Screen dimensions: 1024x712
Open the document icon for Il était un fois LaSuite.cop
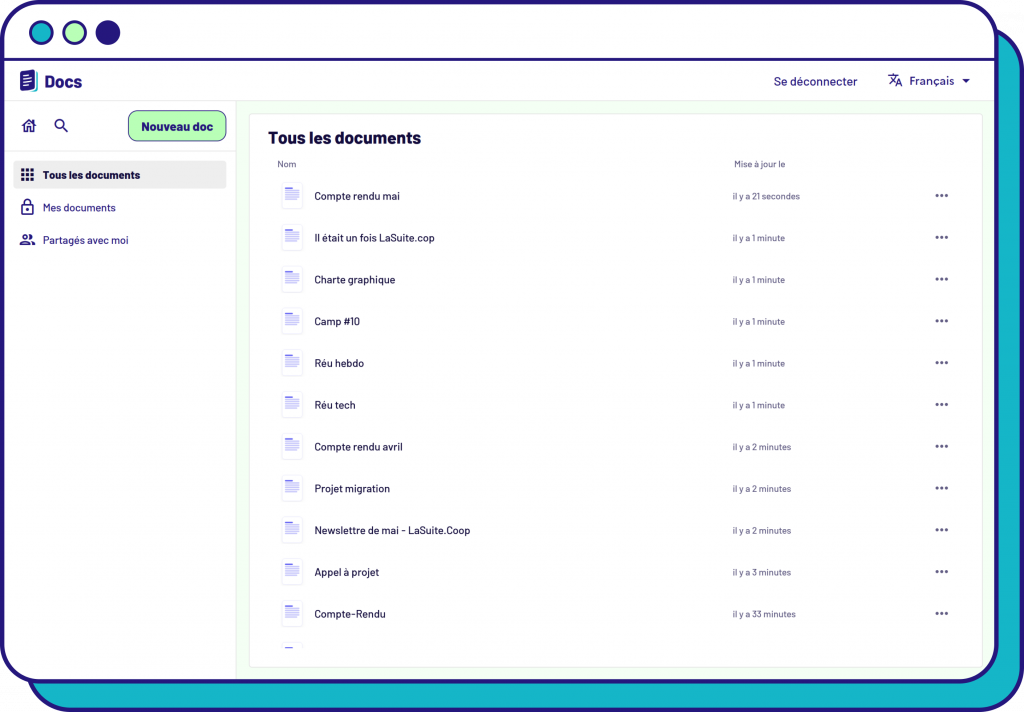tap(292, 237)
